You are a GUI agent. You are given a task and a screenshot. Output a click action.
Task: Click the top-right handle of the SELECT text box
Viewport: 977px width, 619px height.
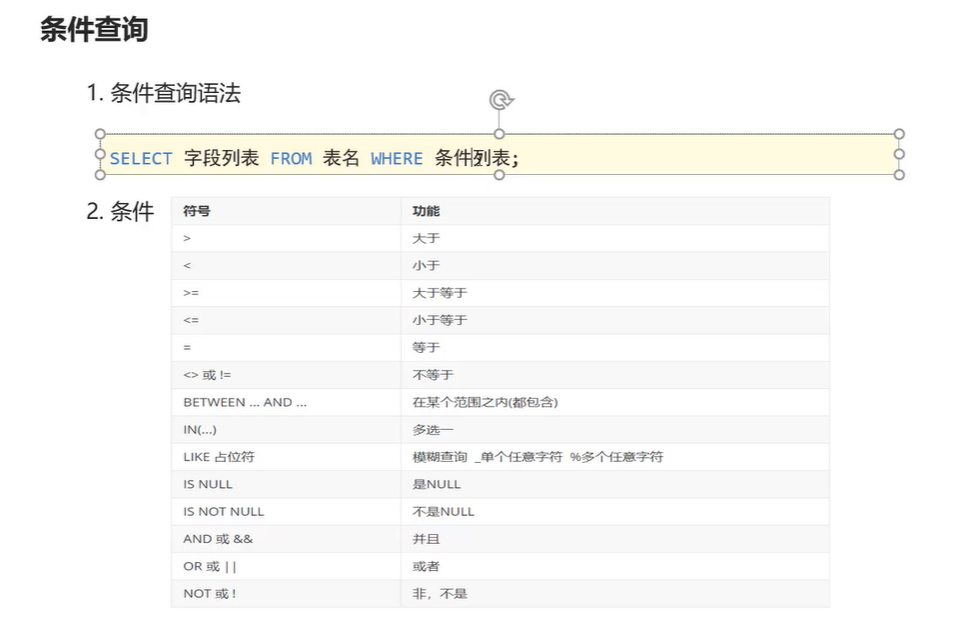898,134
